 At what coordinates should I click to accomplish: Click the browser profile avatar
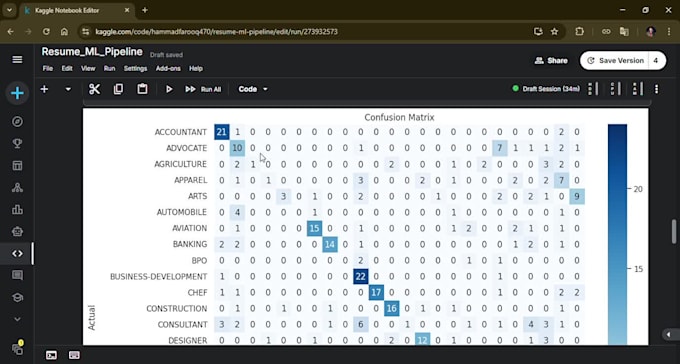(651, 32)
